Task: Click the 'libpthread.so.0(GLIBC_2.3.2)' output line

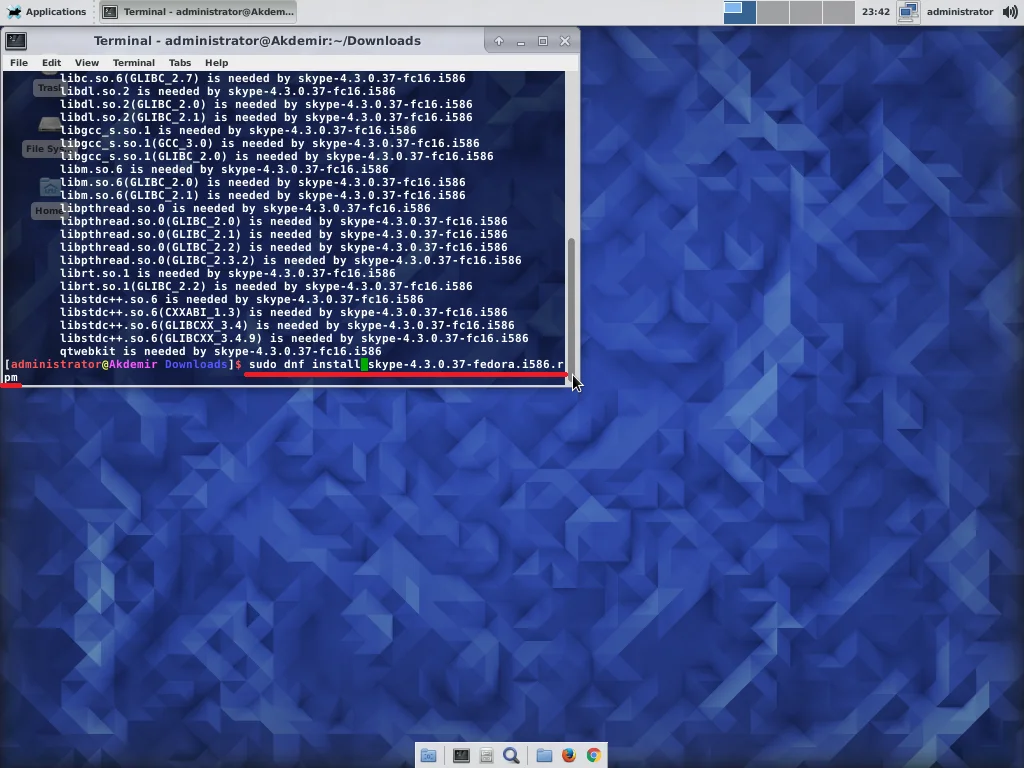Action: 291,261
